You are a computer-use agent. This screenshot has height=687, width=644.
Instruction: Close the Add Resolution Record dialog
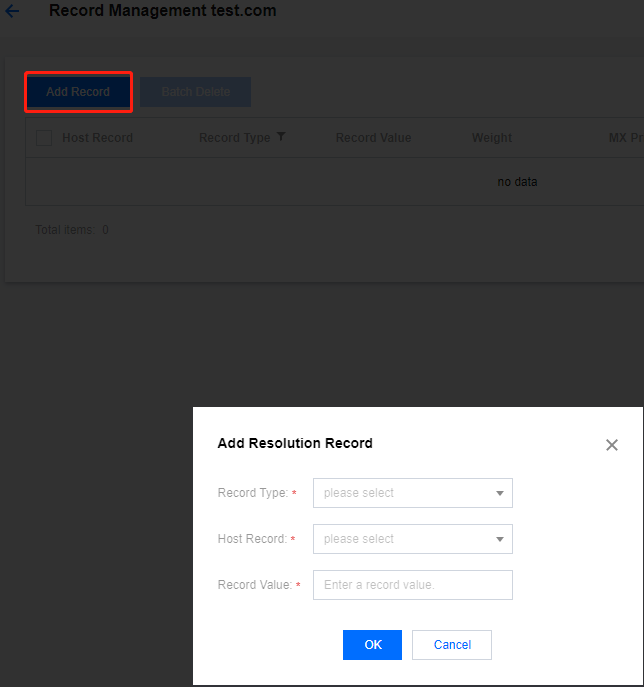click(x=612, y=445)
